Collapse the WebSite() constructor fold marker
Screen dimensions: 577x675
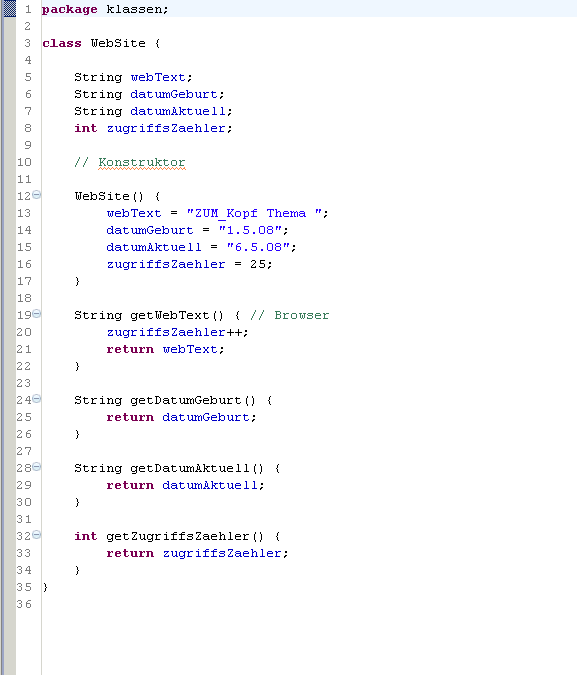[x=37, y=195]
